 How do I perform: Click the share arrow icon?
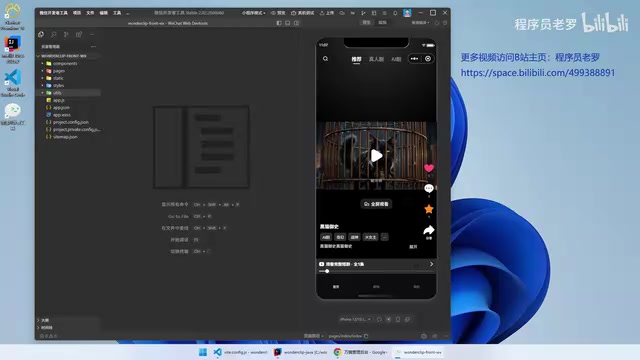click(x=429, y=230)
